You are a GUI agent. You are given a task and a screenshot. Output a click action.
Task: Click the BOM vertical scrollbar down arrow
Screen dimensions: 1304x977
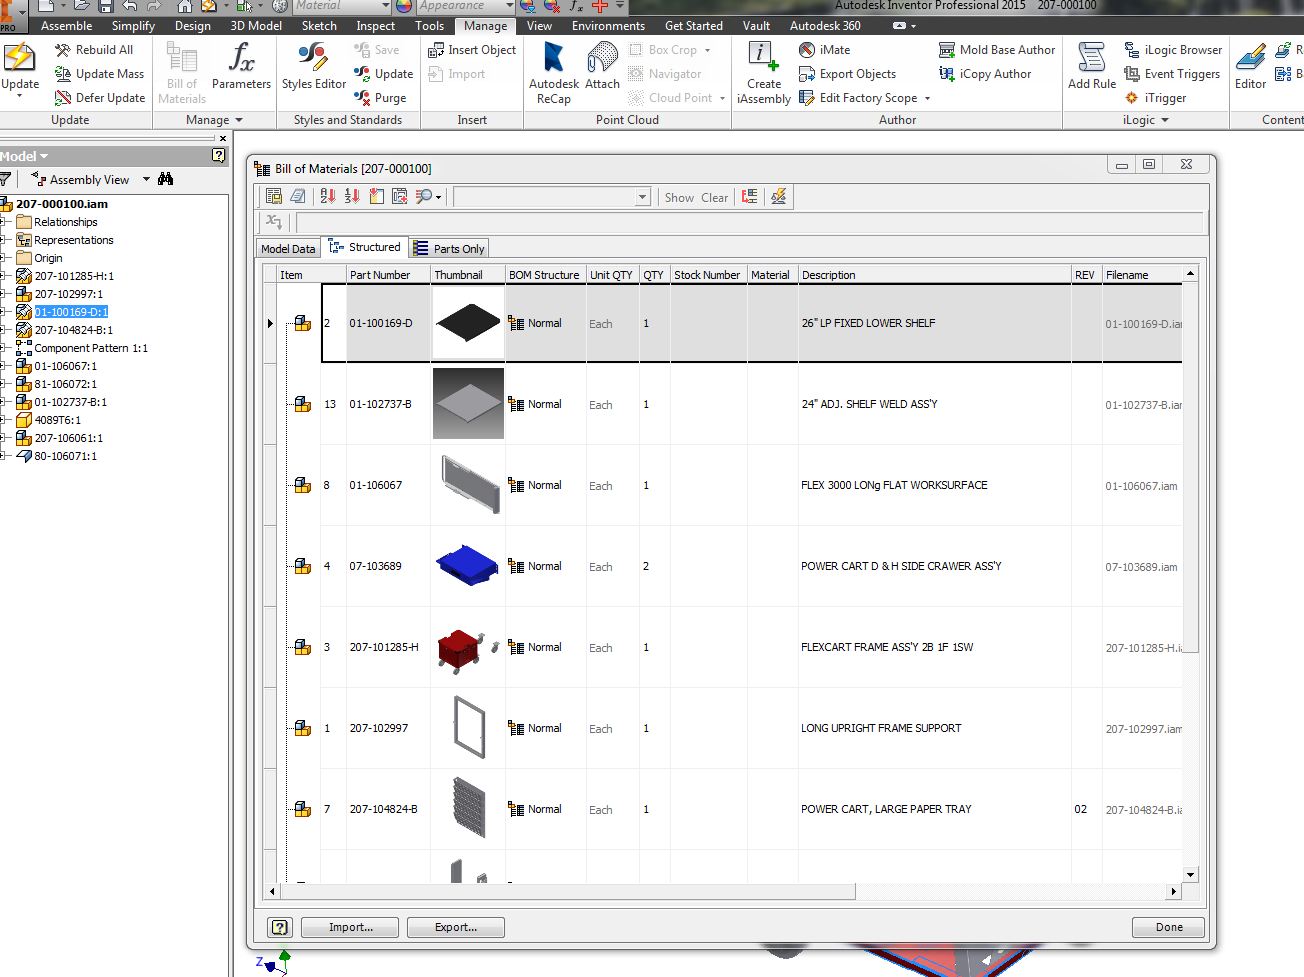click(1190, 875)
